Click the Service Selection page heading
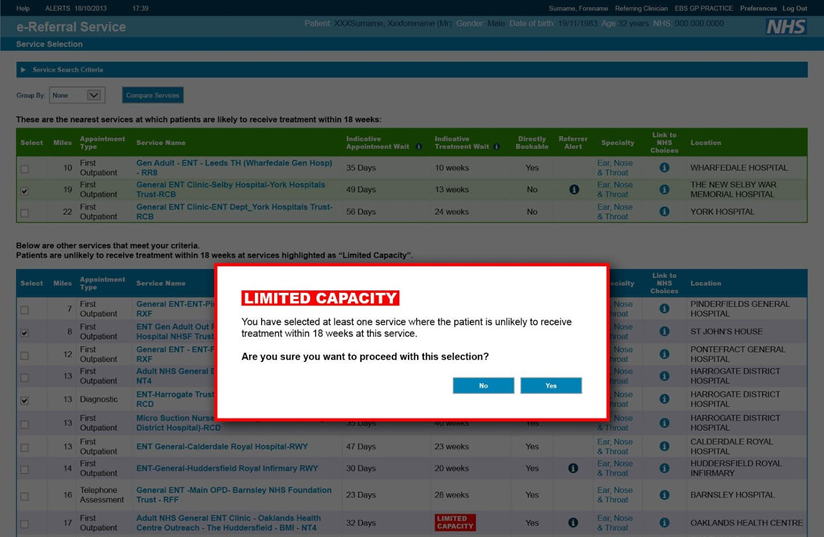Viewport: 824px width, 537px height. [x=49, y=44]
